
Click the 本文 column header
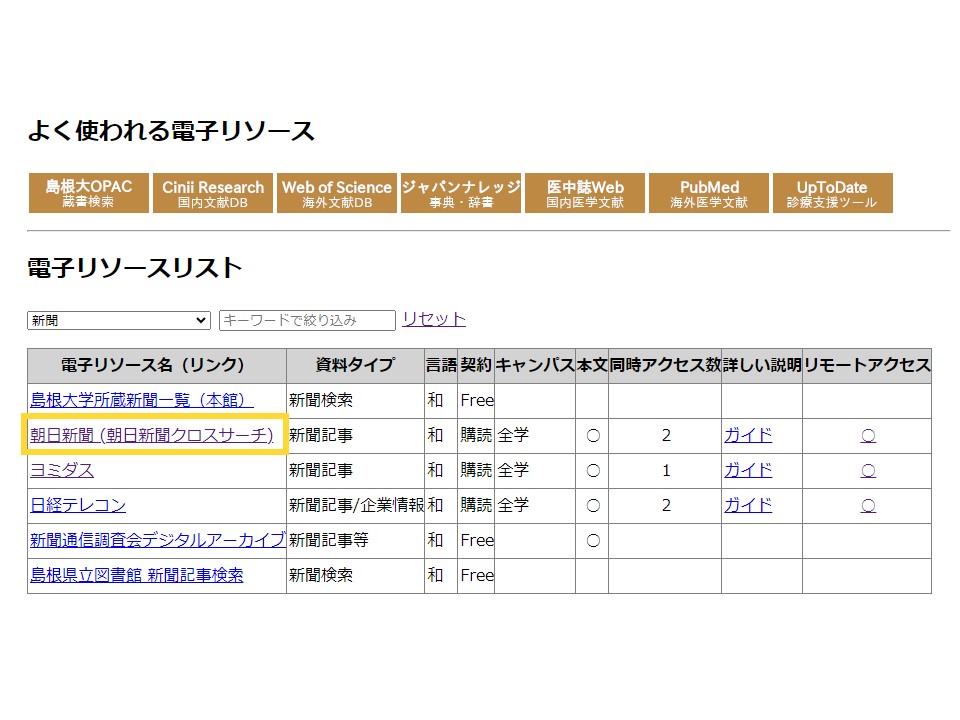coord(592,366)
